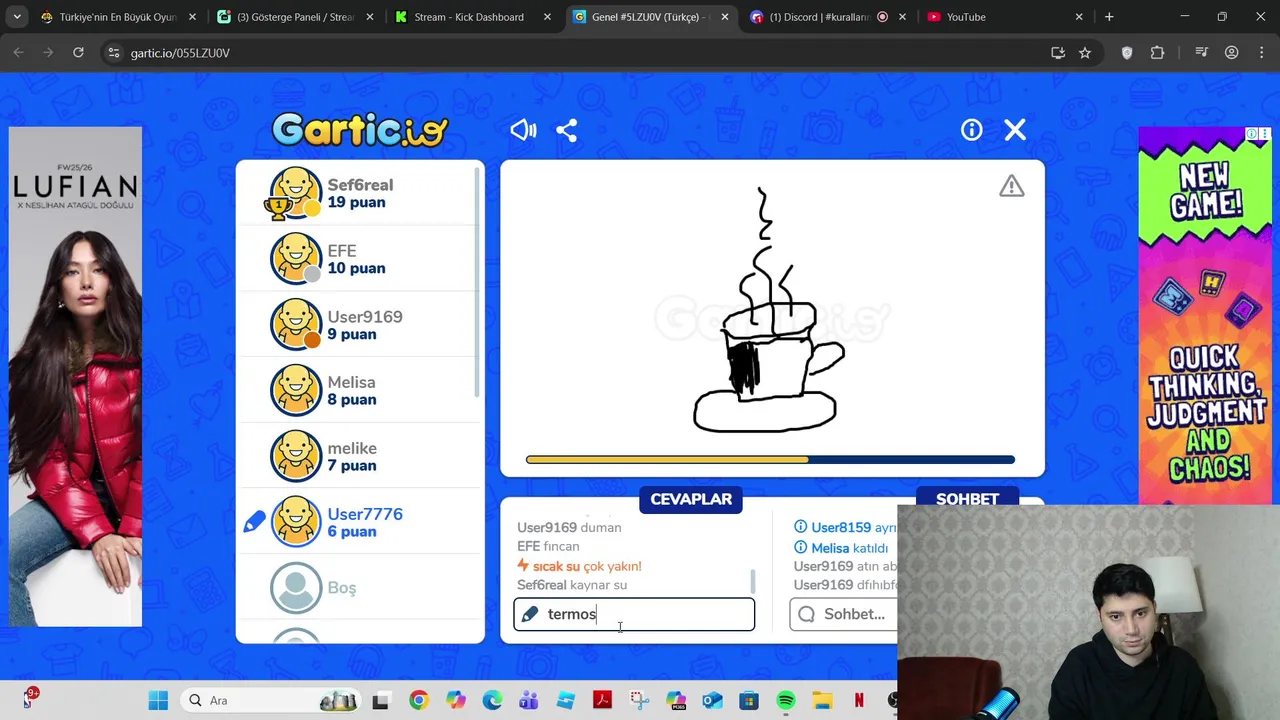Open File Explorer from the taskbar
This screenshot has width=1280, height=720.
822,701
